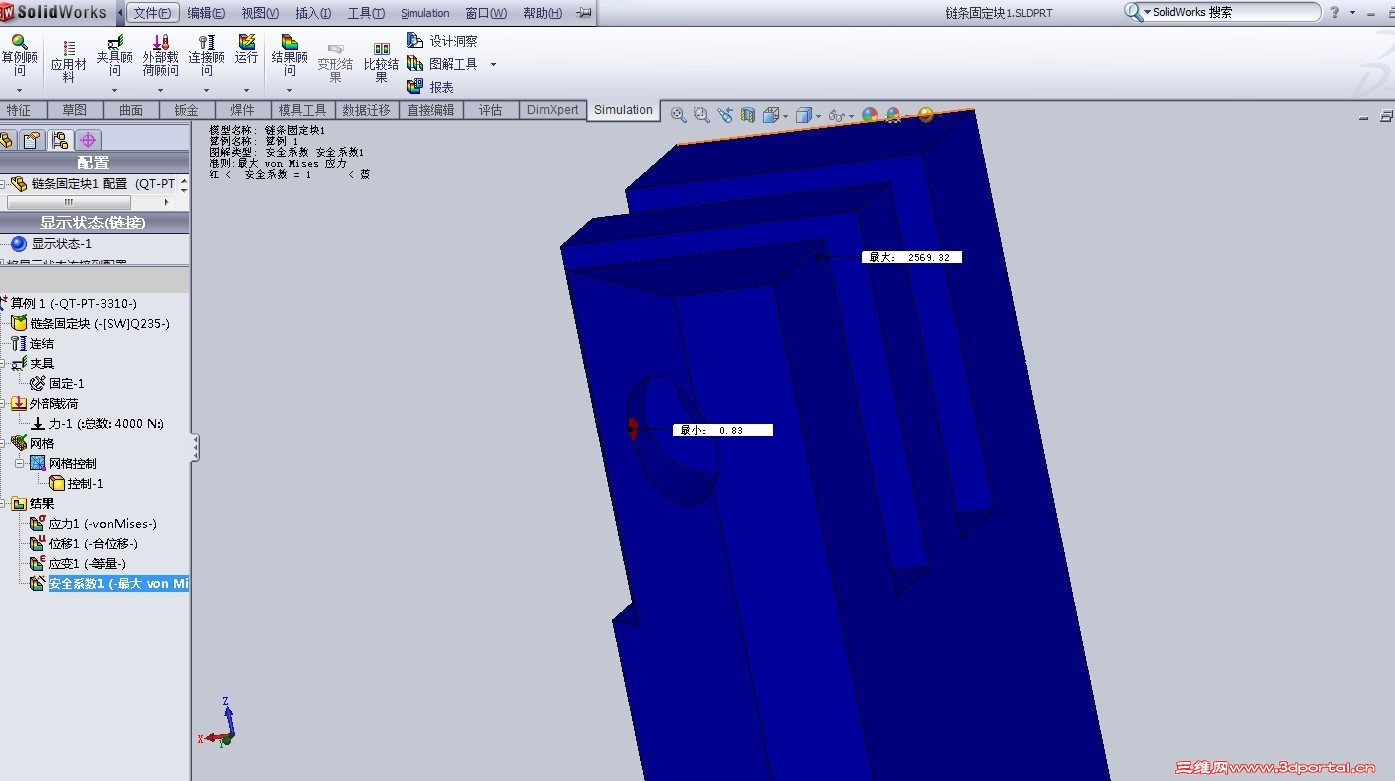The width and height of the screenshot is (1395, 781).
Task: Open the Fixtures Advisor (夹具顾问) tool
Action: point(115,56)
